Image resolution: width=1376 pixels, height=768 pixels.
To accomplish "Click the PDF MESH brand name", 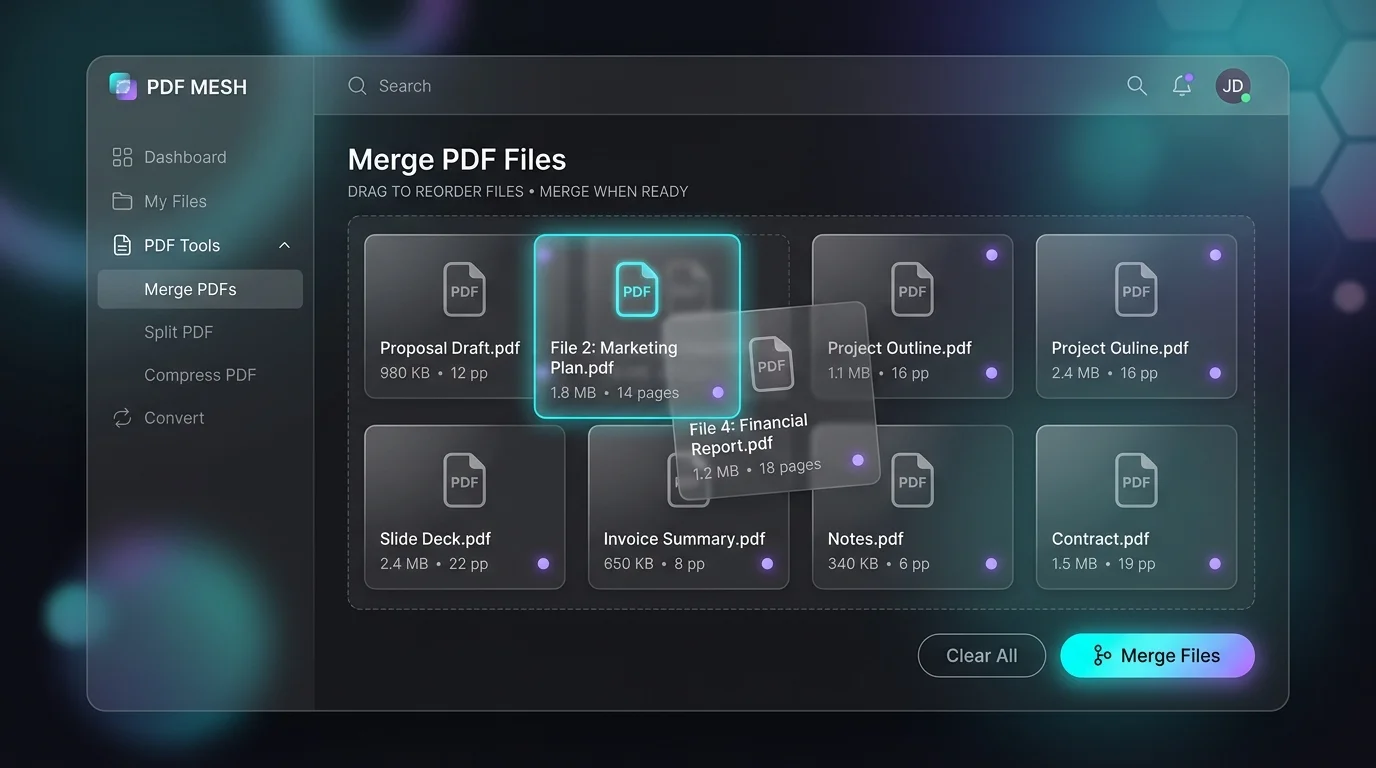I will (x=197, y=87).
